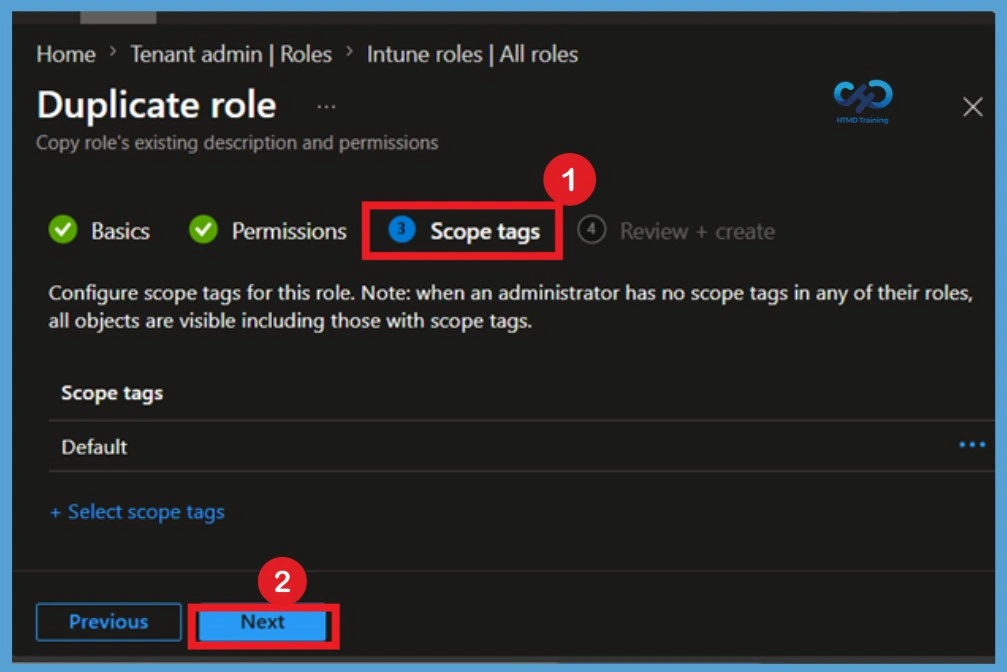This screenshot has height=672, width=1007.
Task: Click the Previous button
Action: click(x=109, y=622)
